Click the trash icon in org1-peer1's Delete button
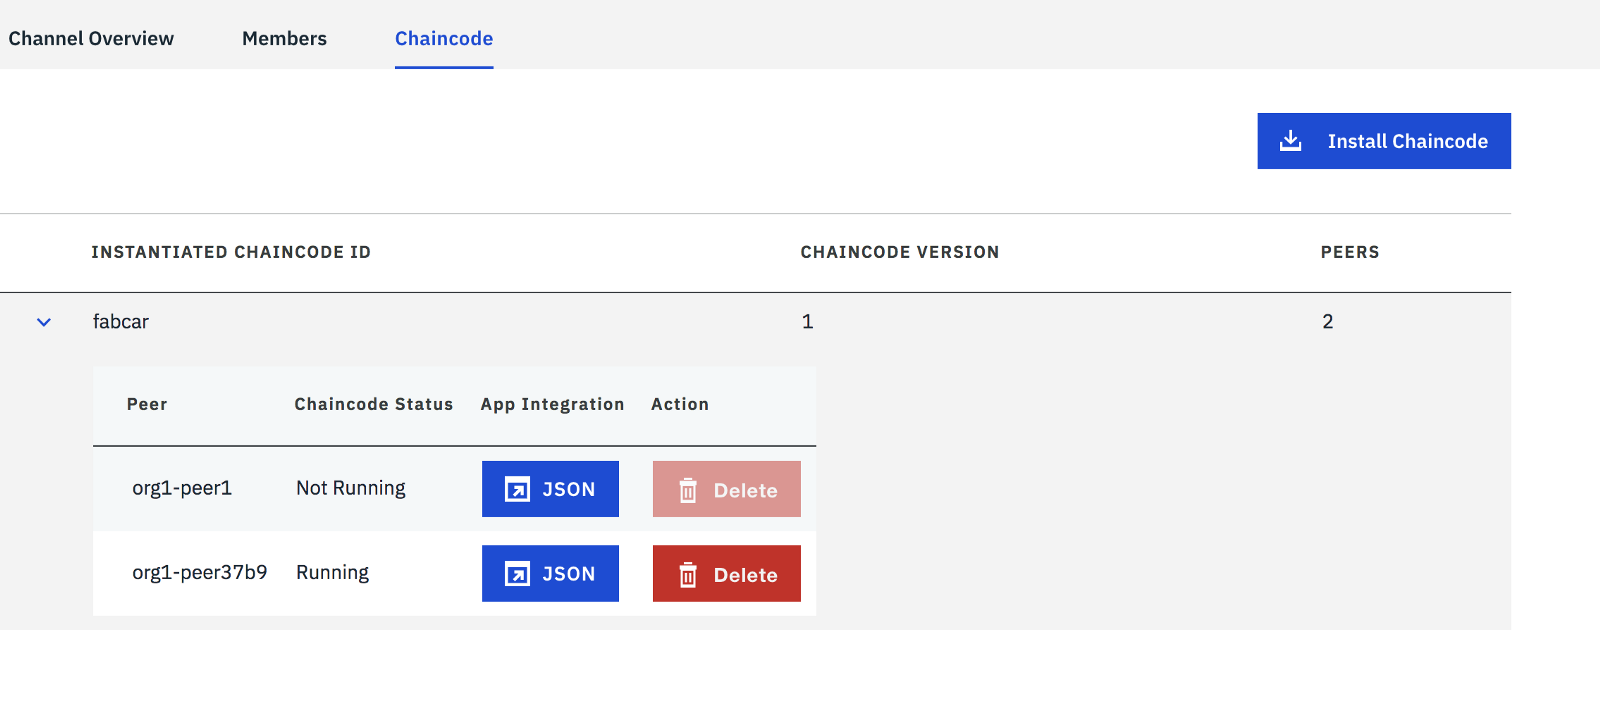The height and width of the screenshot is (710, 1600). (x=688, y=490)
